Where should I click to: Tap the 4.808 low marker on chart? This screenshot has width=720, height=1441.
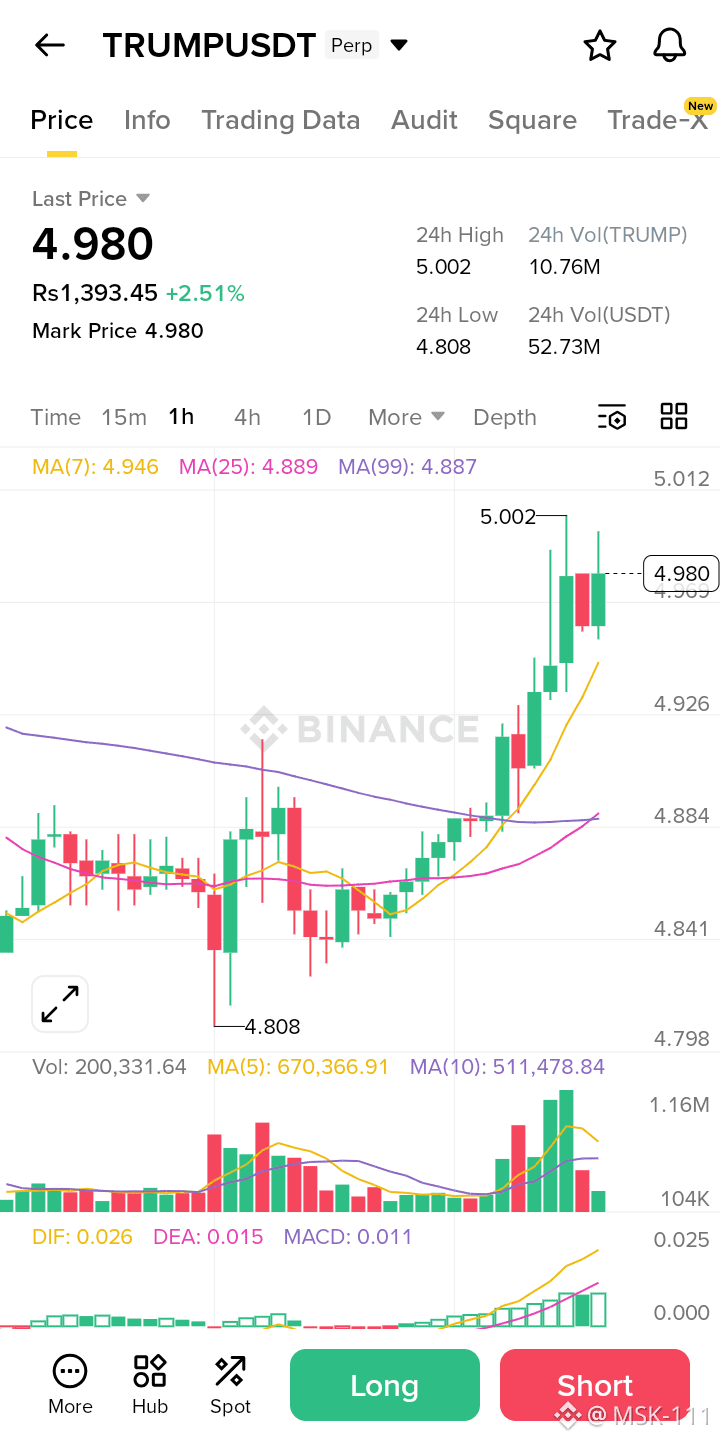[x=272, y=1026]
